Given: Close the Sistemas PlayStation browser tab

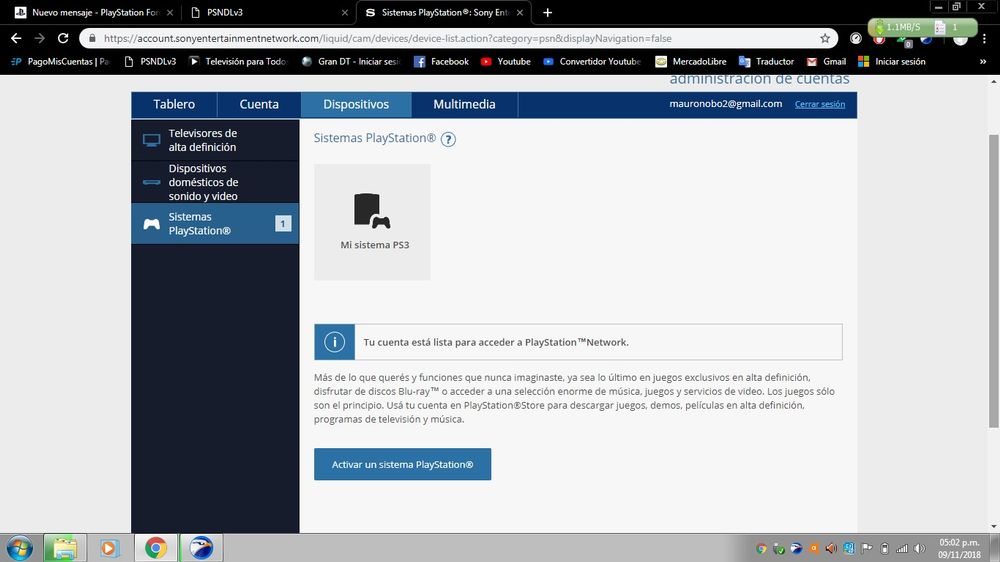Looking at the screenshot, I should [x=520, y=12].
